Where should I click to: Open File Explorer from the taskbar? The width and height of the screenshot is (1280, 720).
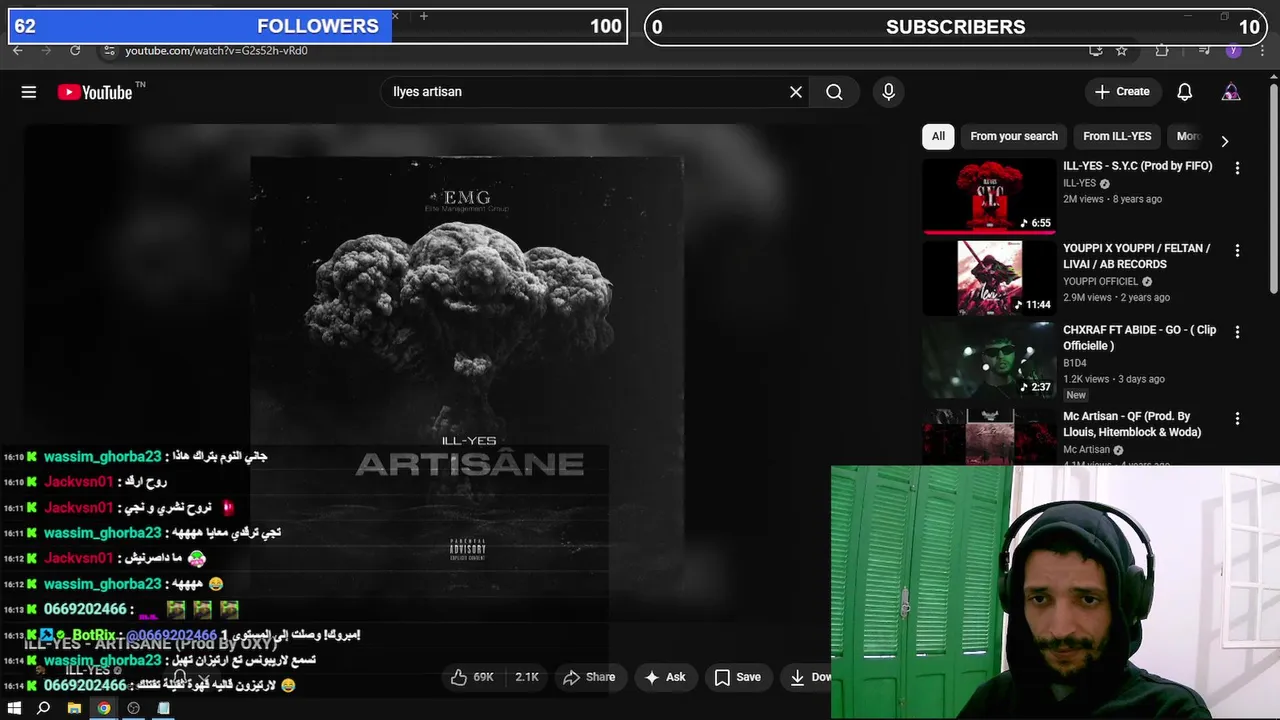point(74,708)
